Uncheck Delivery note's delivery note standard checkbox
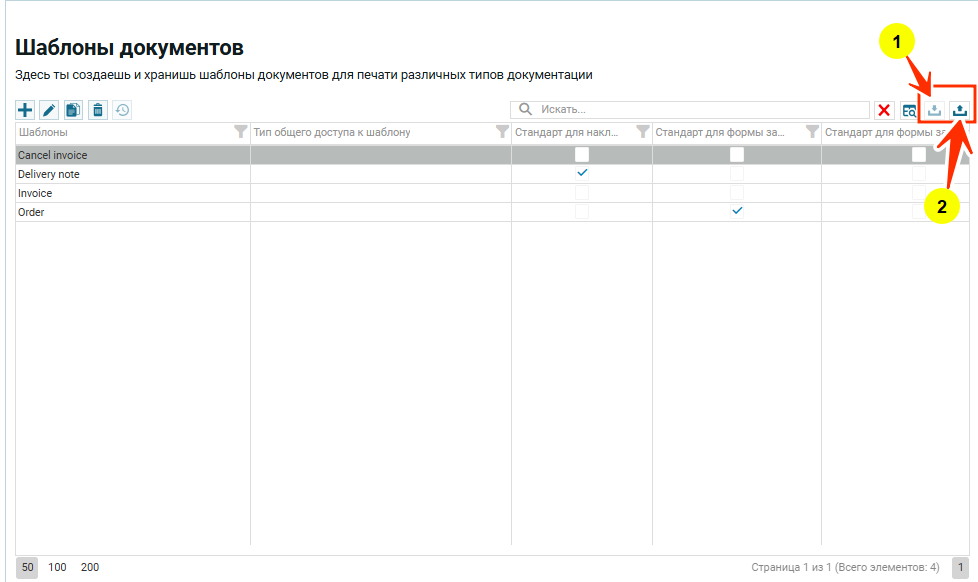Image resolution: width=978 pixels, height=582 pixels. pyautogui.click(x=582, y=173)
